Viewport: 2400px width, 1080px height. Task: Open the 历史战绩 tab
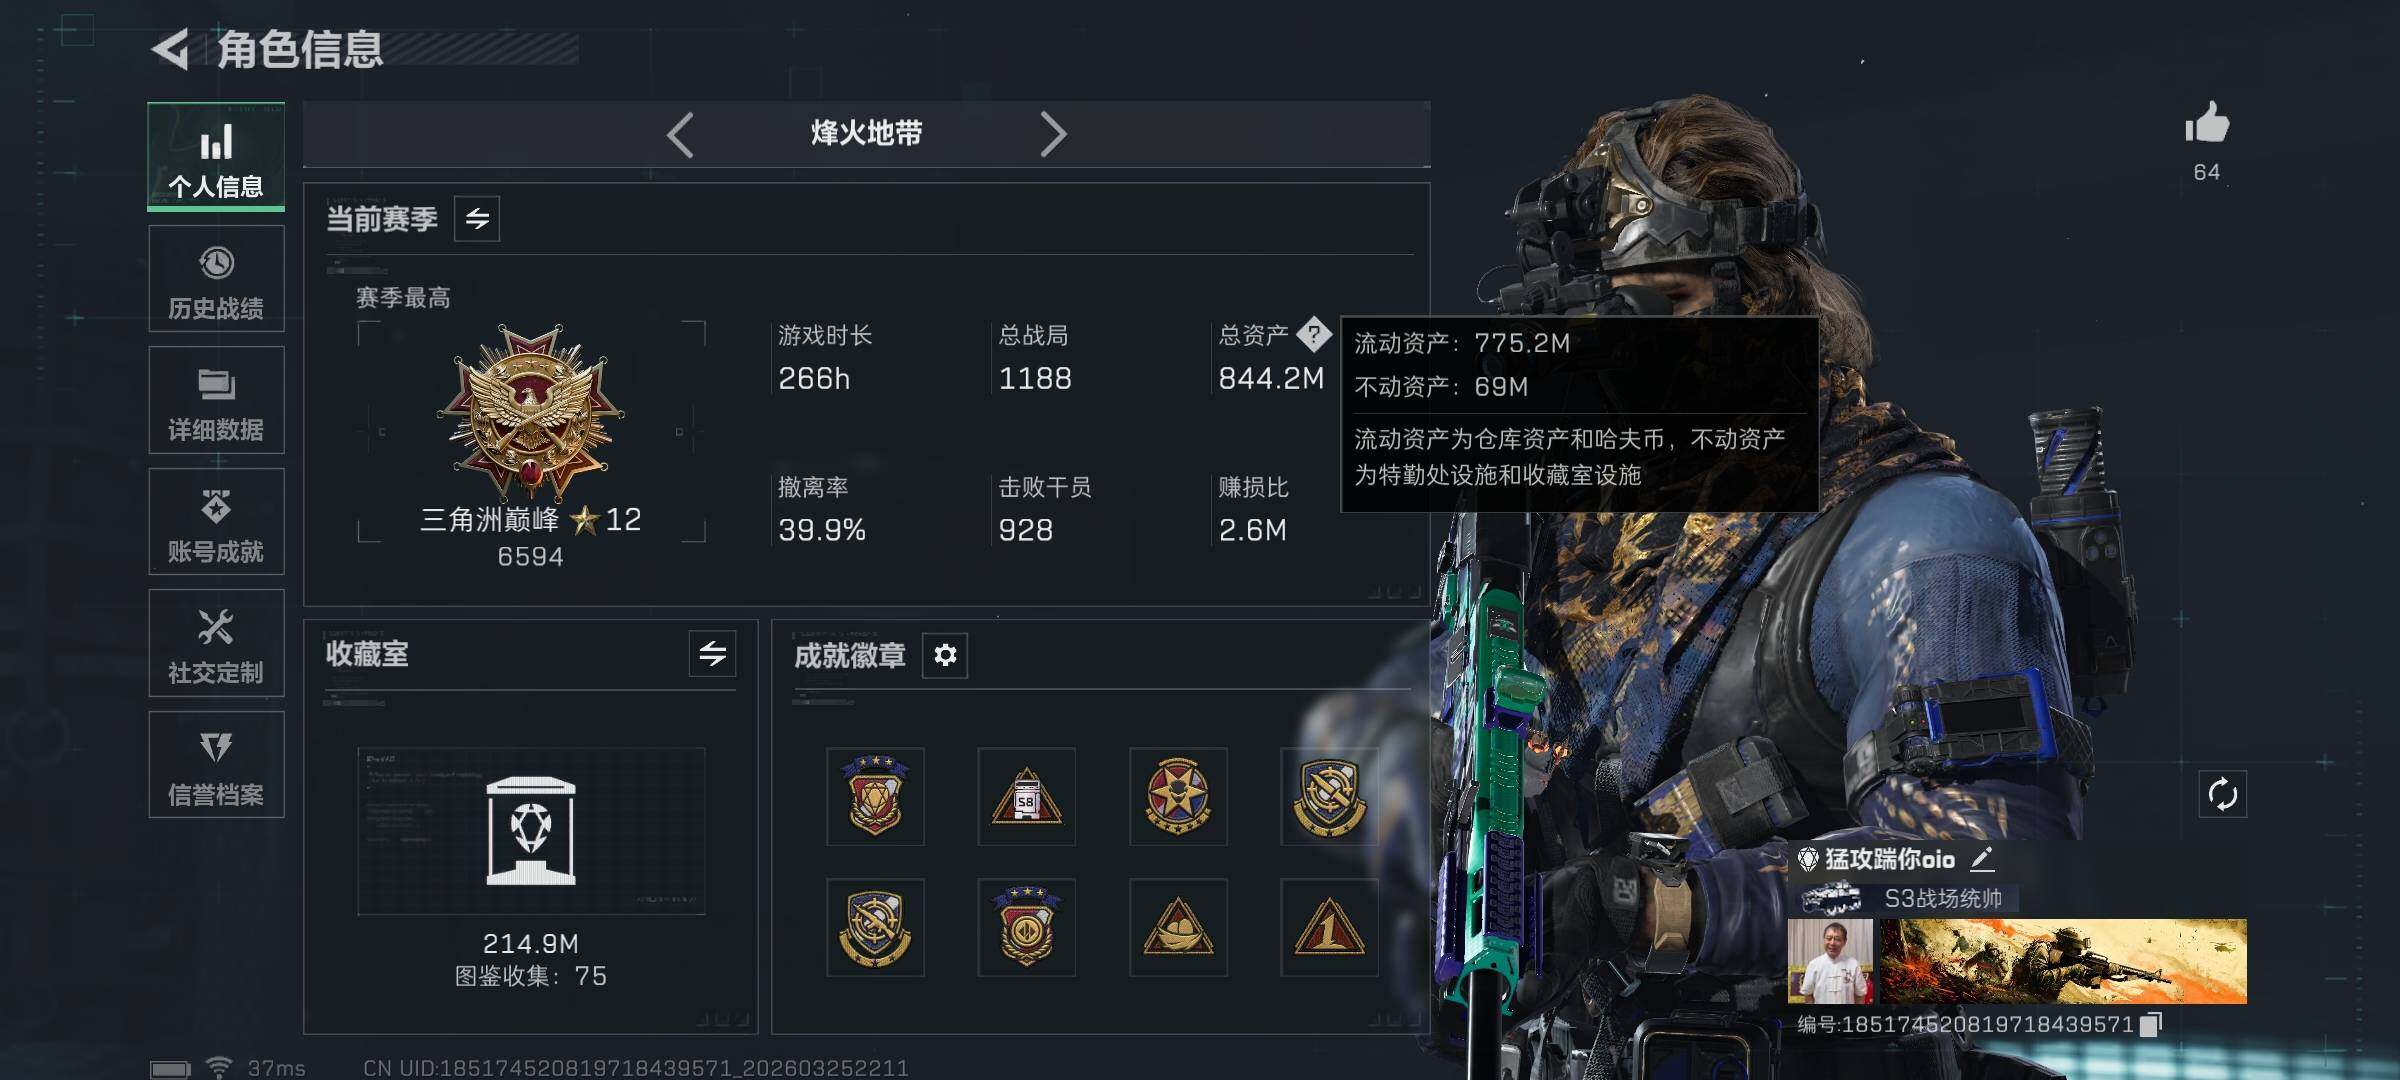coord(216,279)
